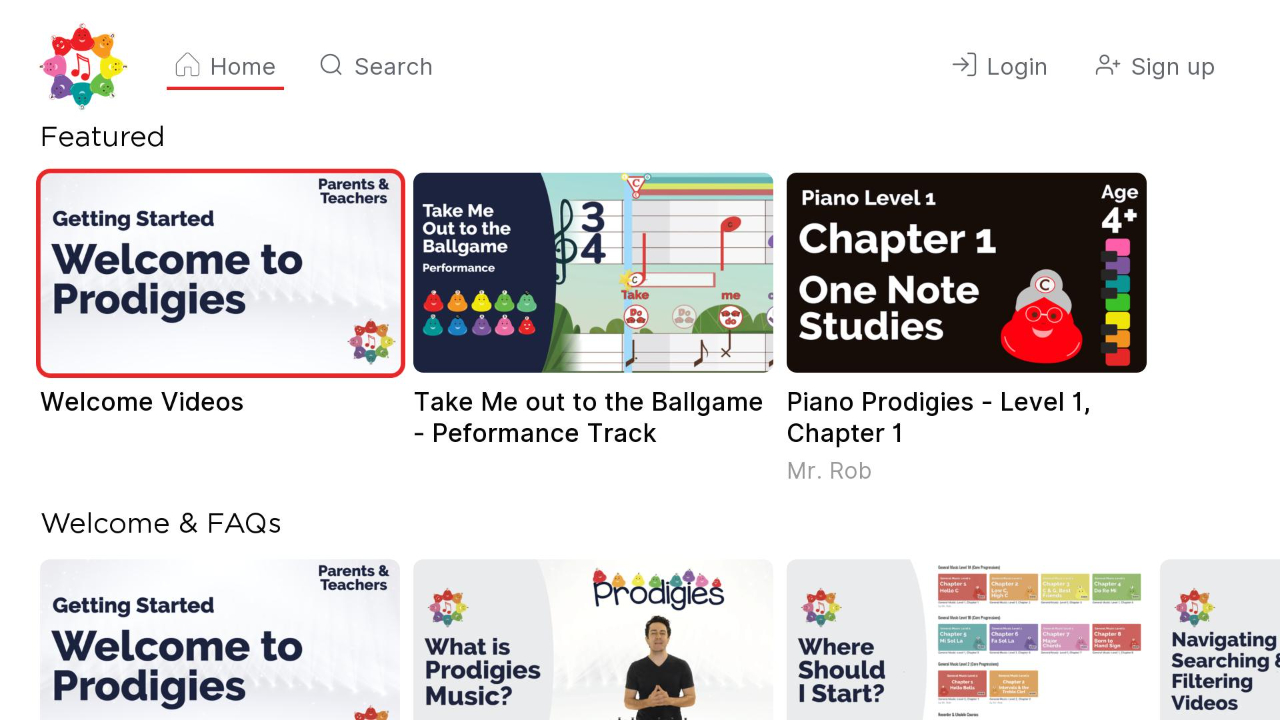
Task: Click the Welcome Videos title
Action: click(141, 402)
